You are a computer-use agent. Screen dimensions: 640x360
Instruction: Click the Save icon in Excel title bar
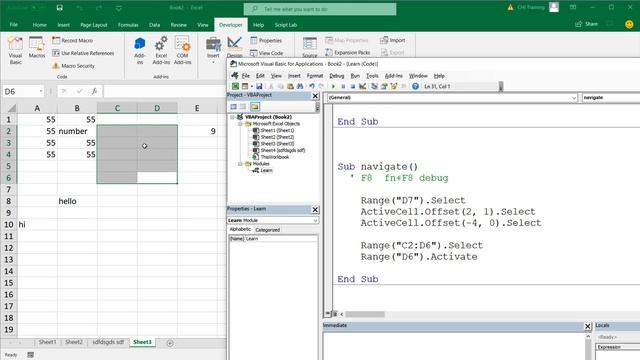pos(60,8)
